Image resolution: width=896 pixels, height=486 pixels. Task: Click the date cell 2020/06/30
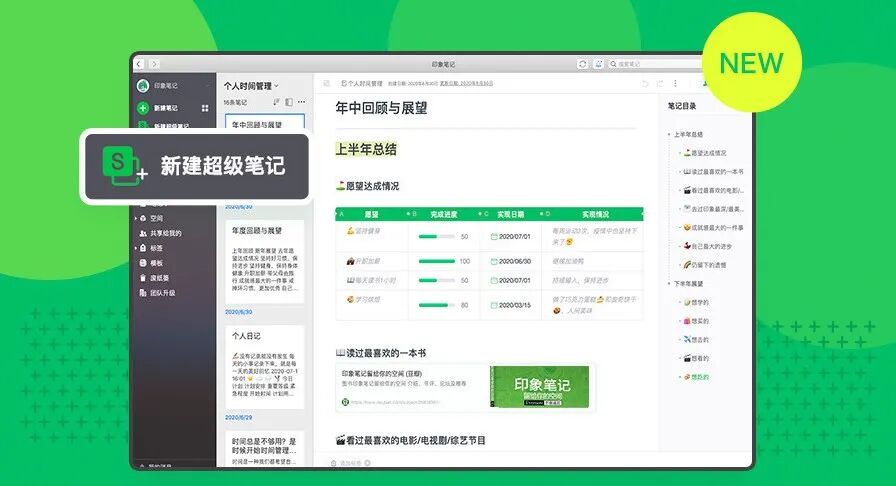click(x=515, y=261)
